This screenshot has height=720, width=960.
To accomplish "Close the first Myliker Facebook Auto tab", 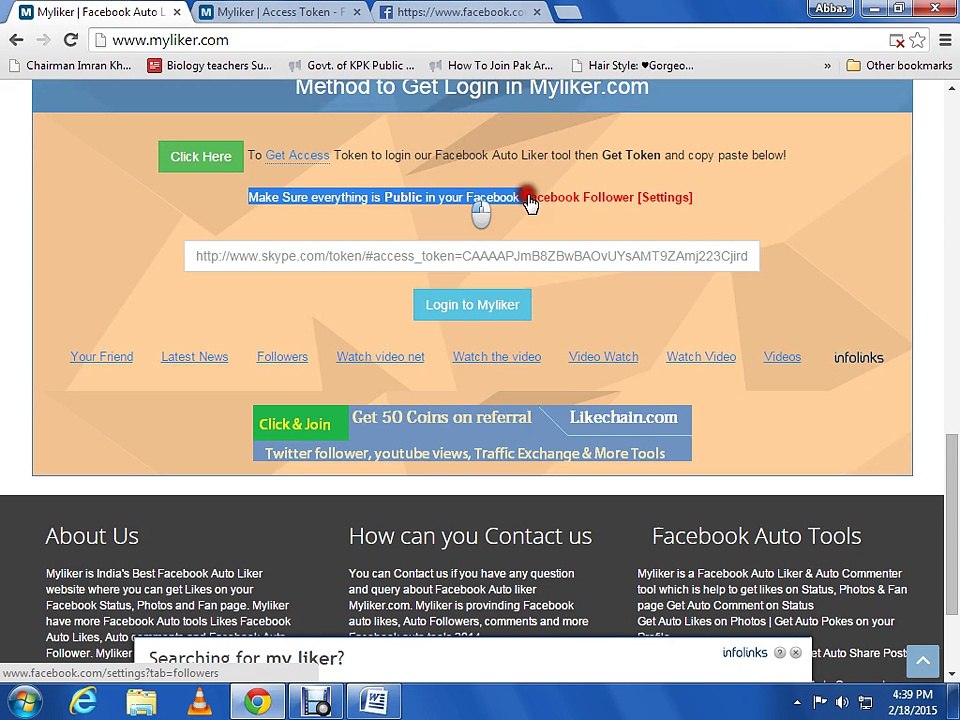I will pyautogui.click(x=178, y=12).
